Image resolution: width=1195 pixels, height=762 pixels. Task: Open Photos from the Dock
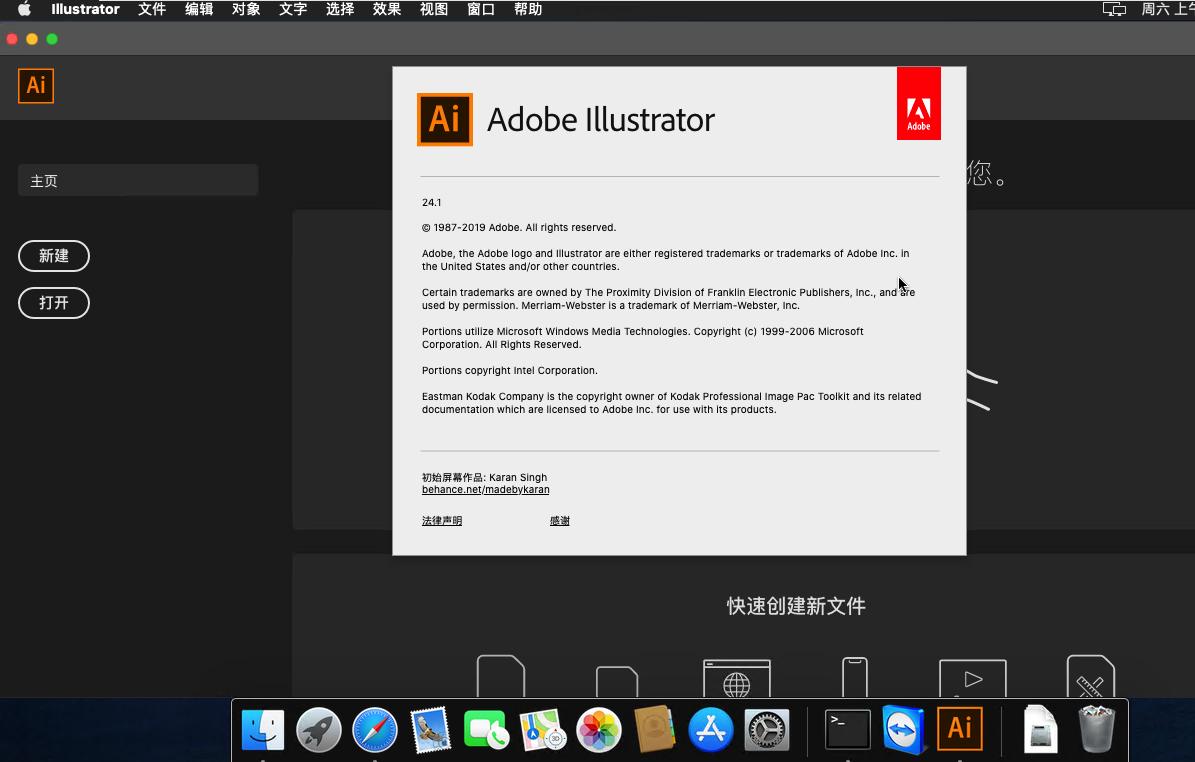598,730
